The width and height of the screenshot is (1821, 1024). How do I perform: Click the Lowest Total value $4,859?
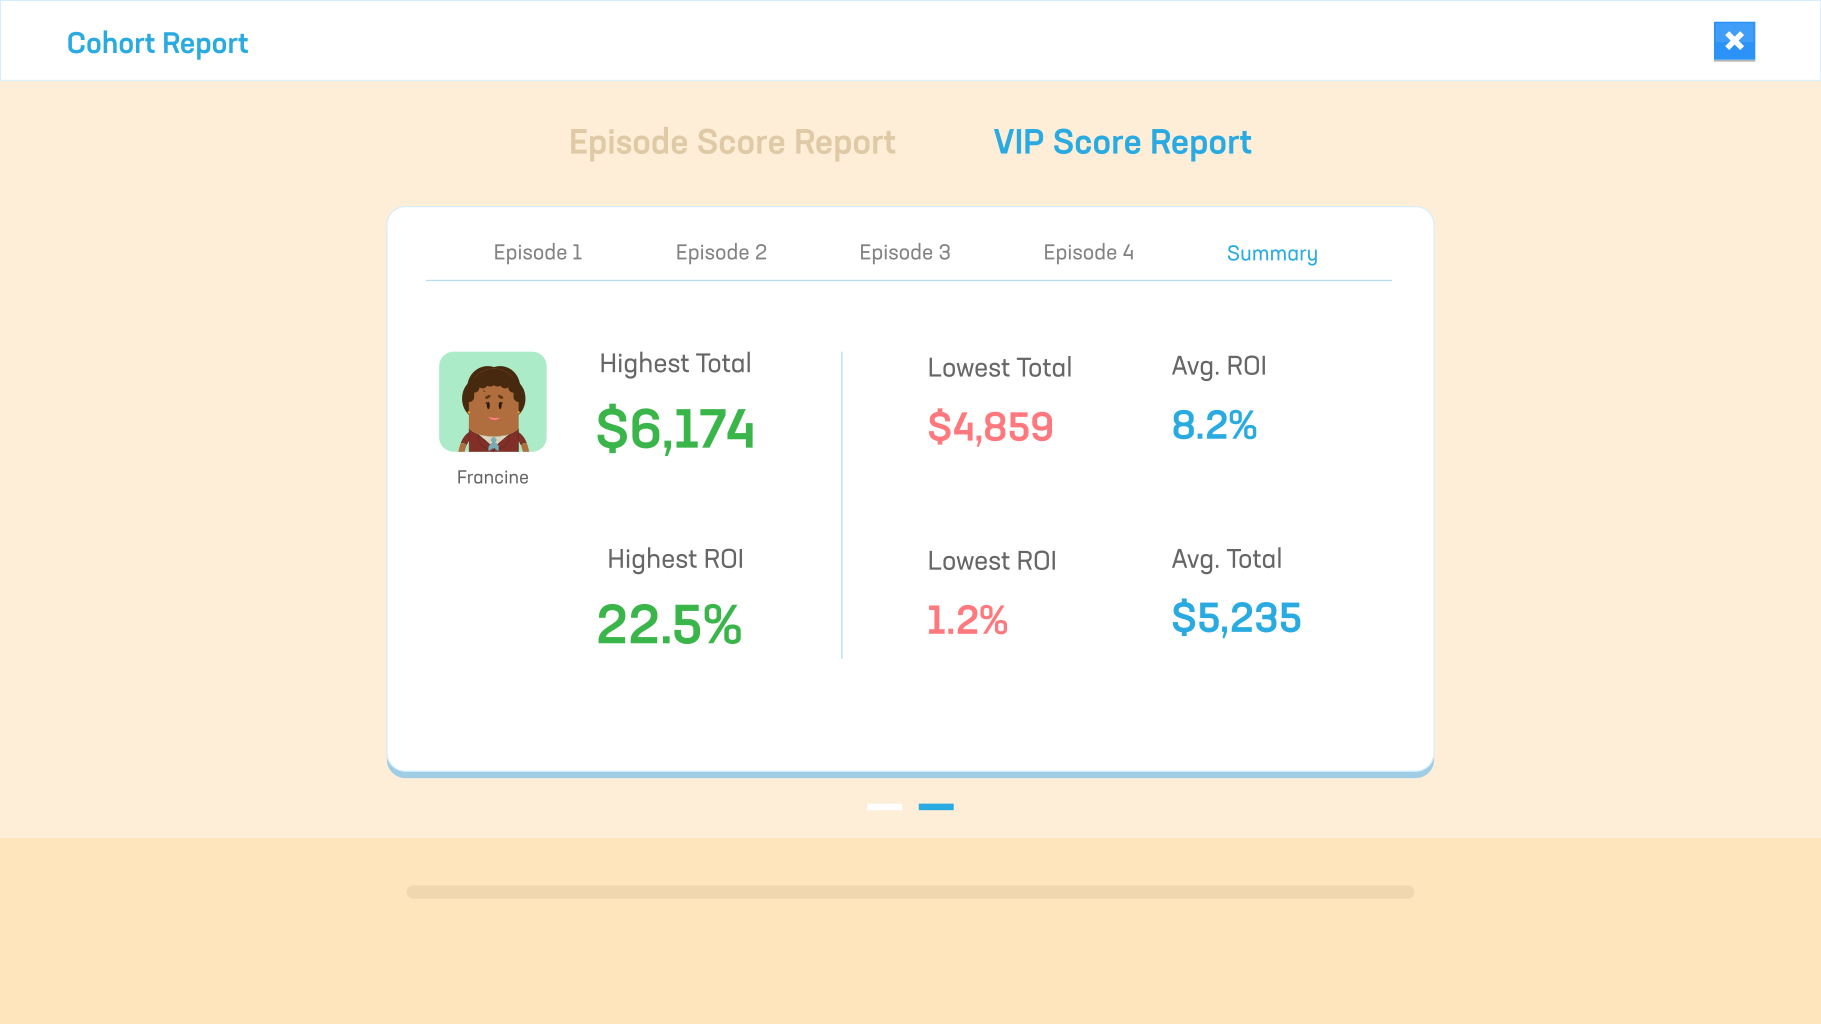click(991, 427)
